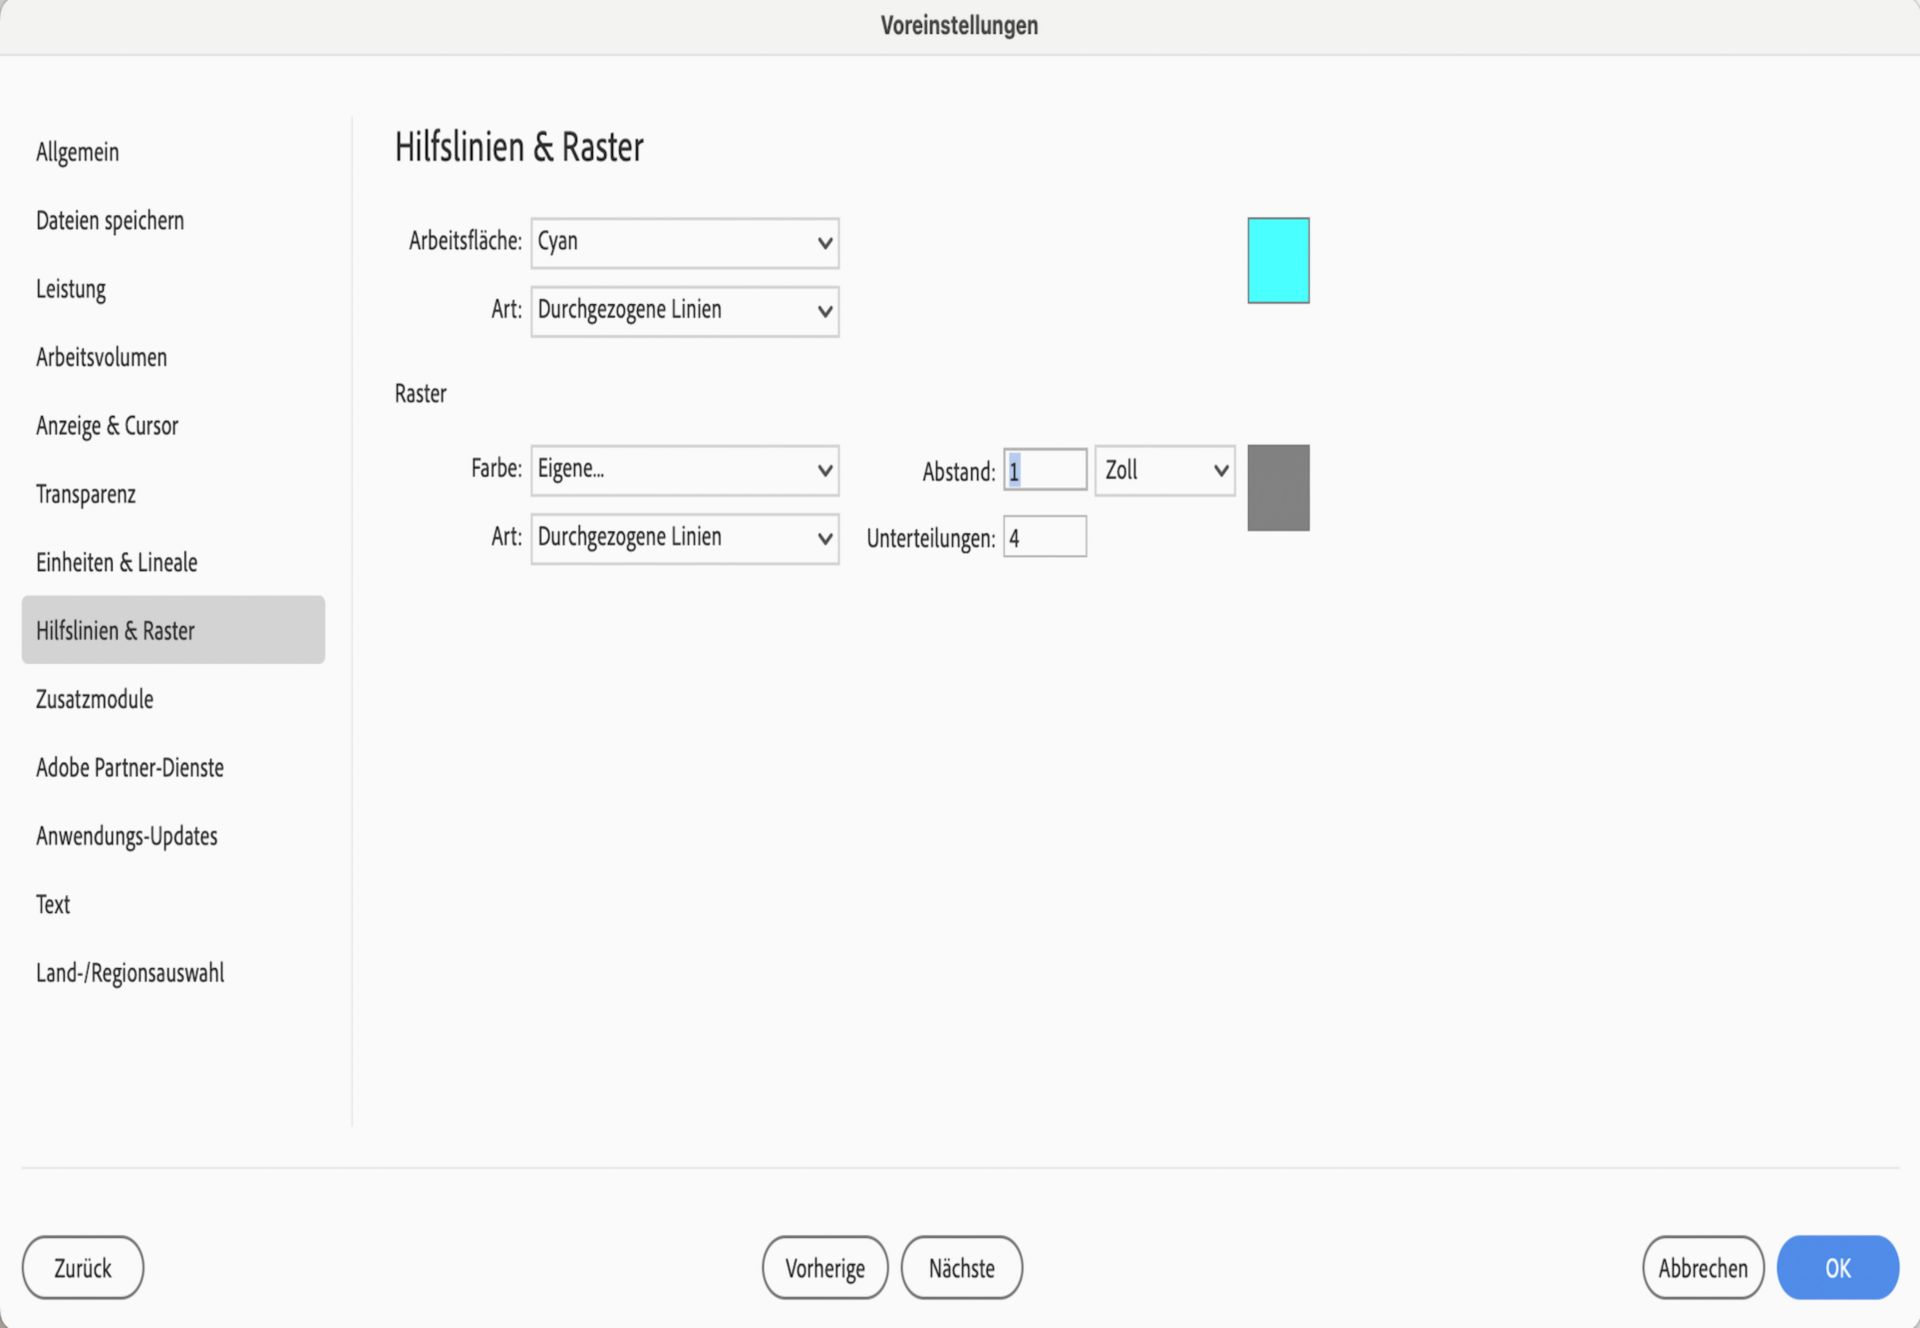Image resolution: width=1920 pixels, height=1328 pixels.
Task: Navigate to Einheiten & Lineale section
Action: 115,560
